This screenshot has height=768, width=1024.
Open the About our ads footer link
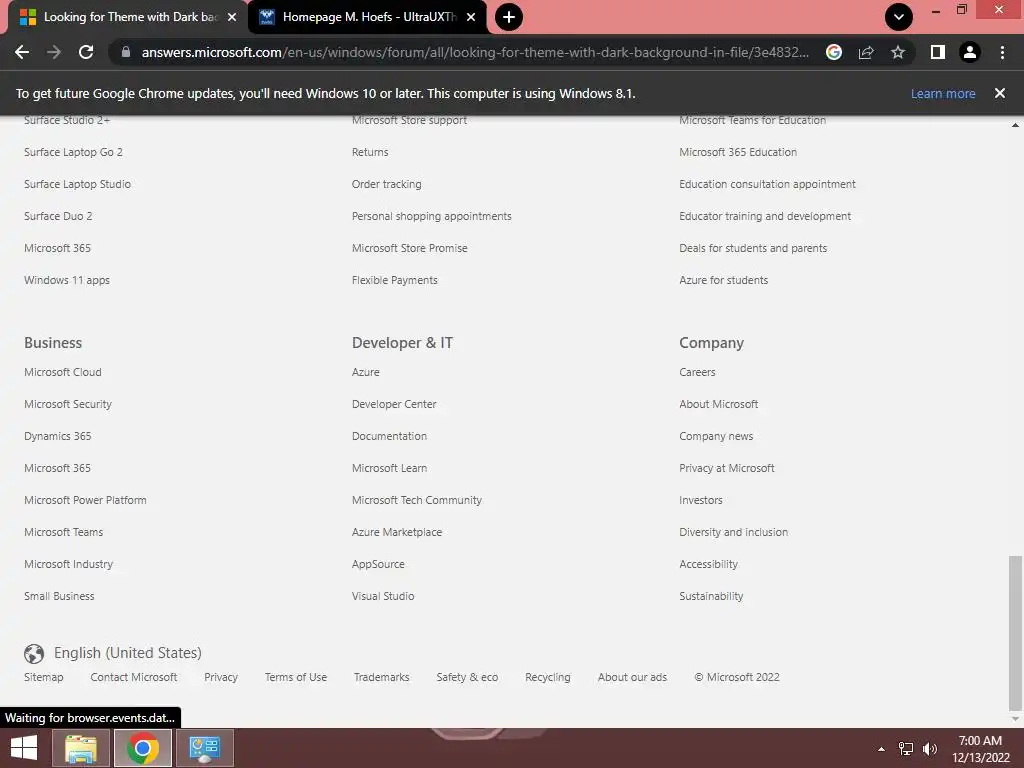[x=632, y=677]
